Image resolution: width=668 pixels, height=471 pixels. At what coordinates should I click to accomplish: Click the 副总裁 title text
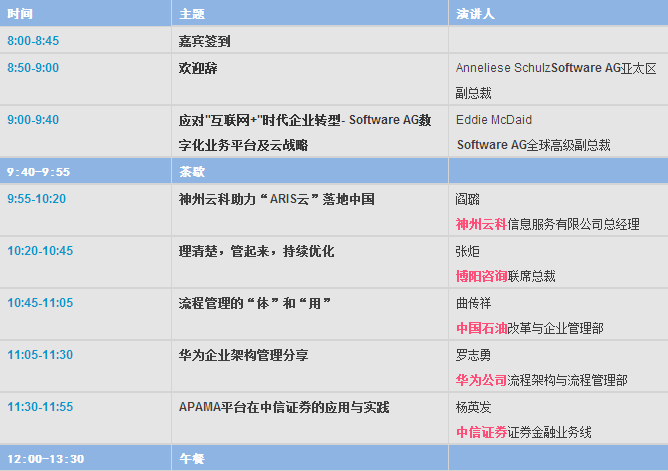click(x=473, y=93)
